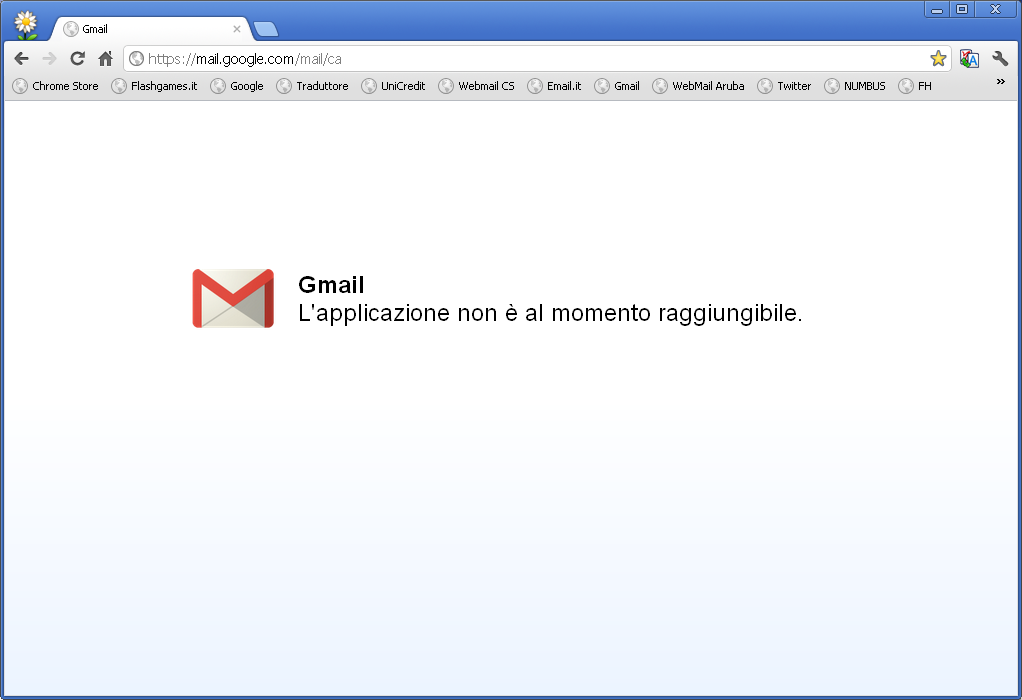Viewport: 1022px width, 700px height.
Task: Click the site globe icon in address bar
Action: coord(136,59)
